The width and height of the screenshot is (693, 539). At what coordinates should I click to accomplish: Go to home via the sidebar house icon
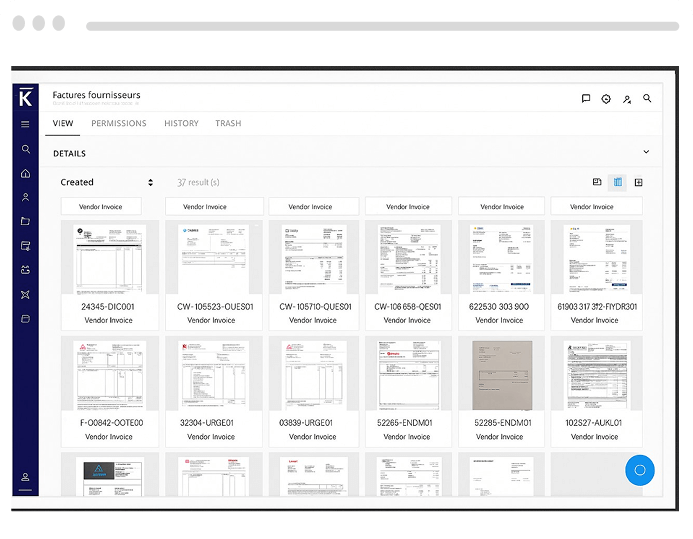[26, 173]
